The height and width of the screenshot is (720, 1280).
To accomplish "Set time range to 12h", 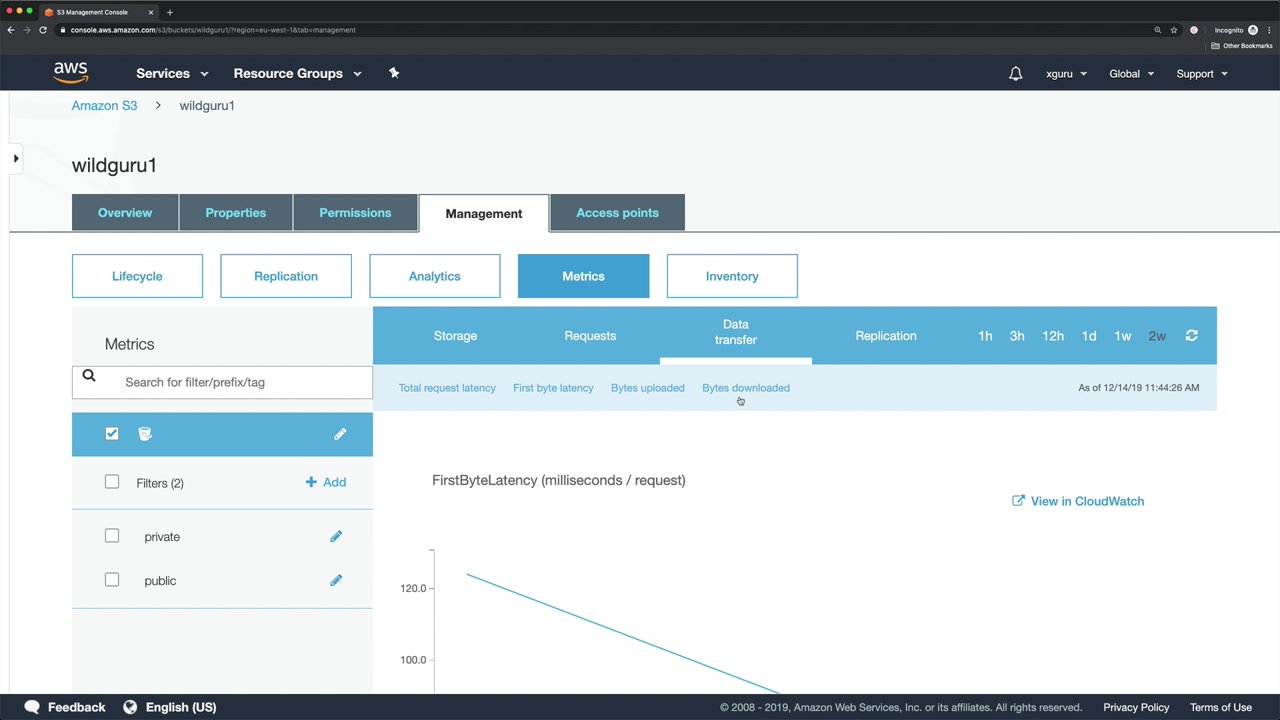I will coord(1053,336).
